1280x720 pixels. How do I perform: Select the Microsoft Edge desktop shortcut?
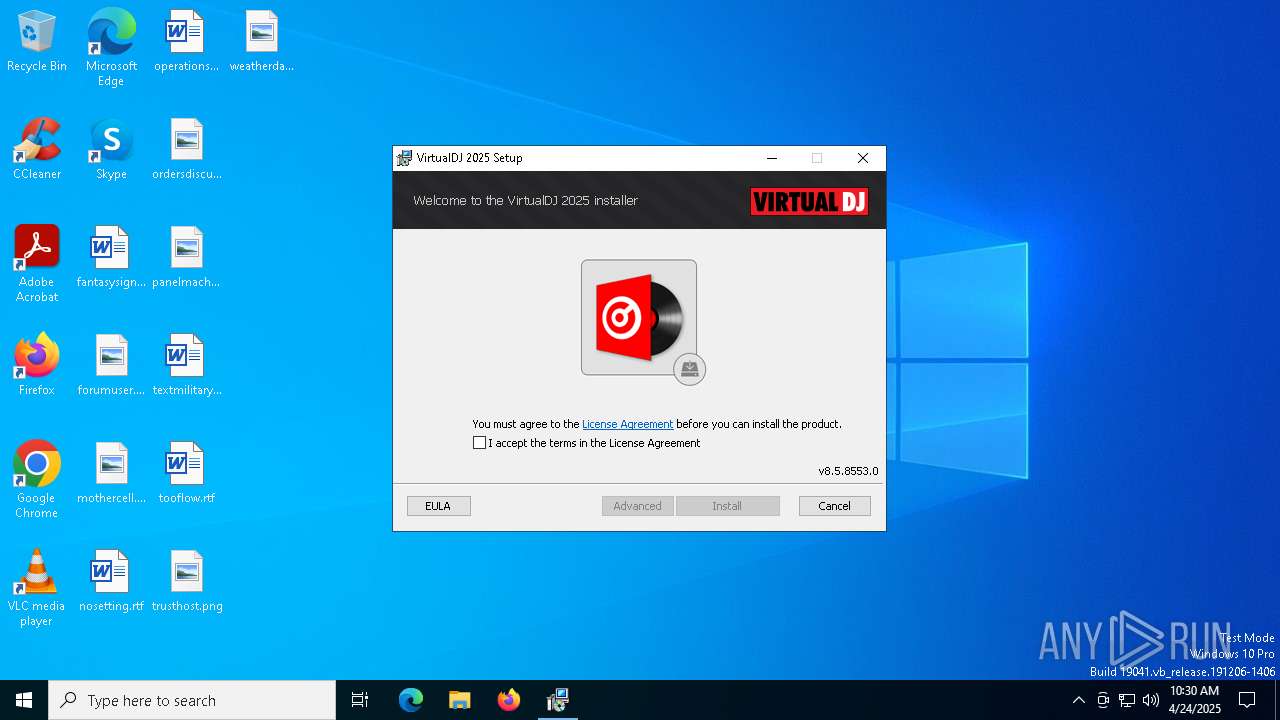point(111,48)
